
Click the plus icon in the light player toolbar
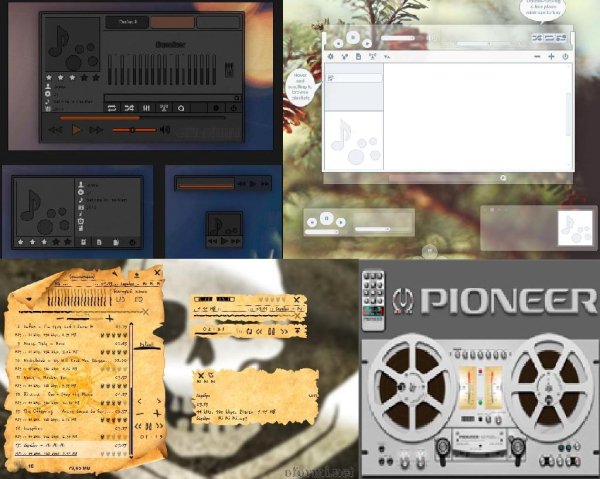(551, 57)
